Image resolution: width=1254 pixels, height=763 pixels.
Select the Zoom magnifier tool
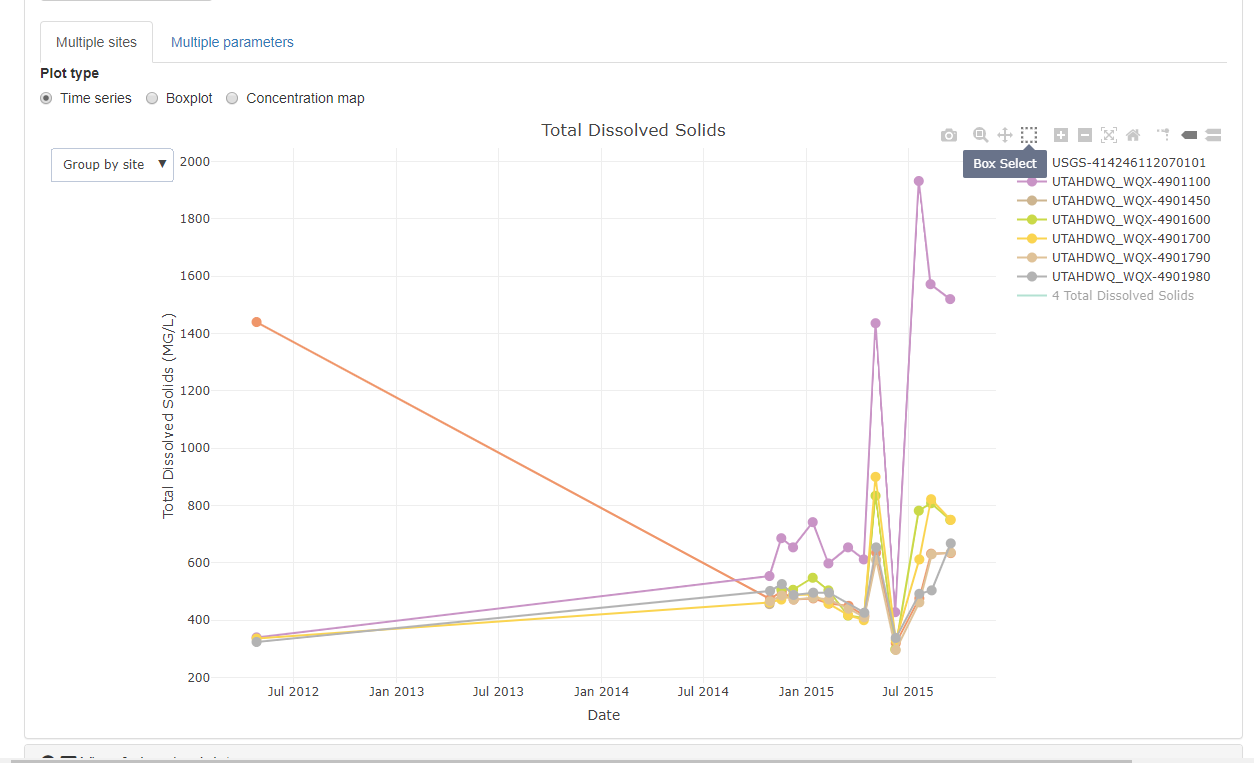[x=981, y=135]
